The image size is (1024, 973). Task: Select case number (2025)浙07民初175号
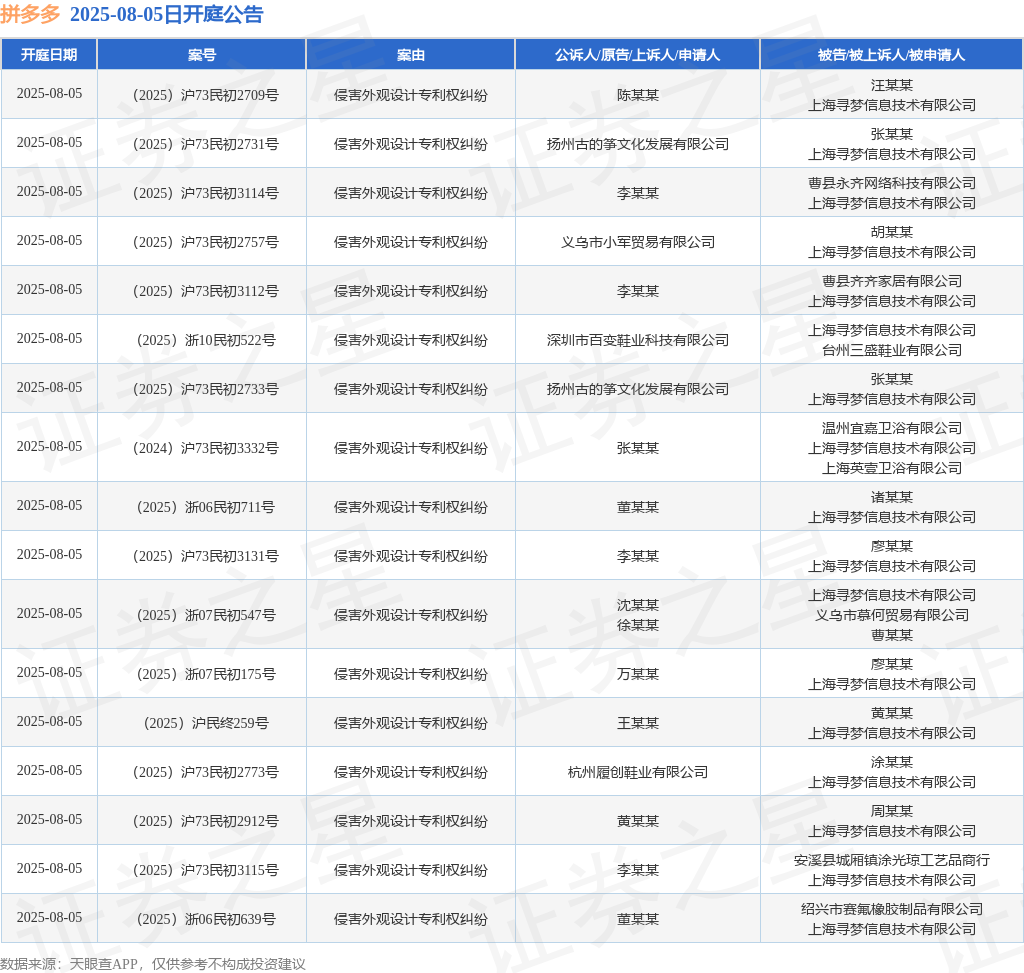[206, 674]
